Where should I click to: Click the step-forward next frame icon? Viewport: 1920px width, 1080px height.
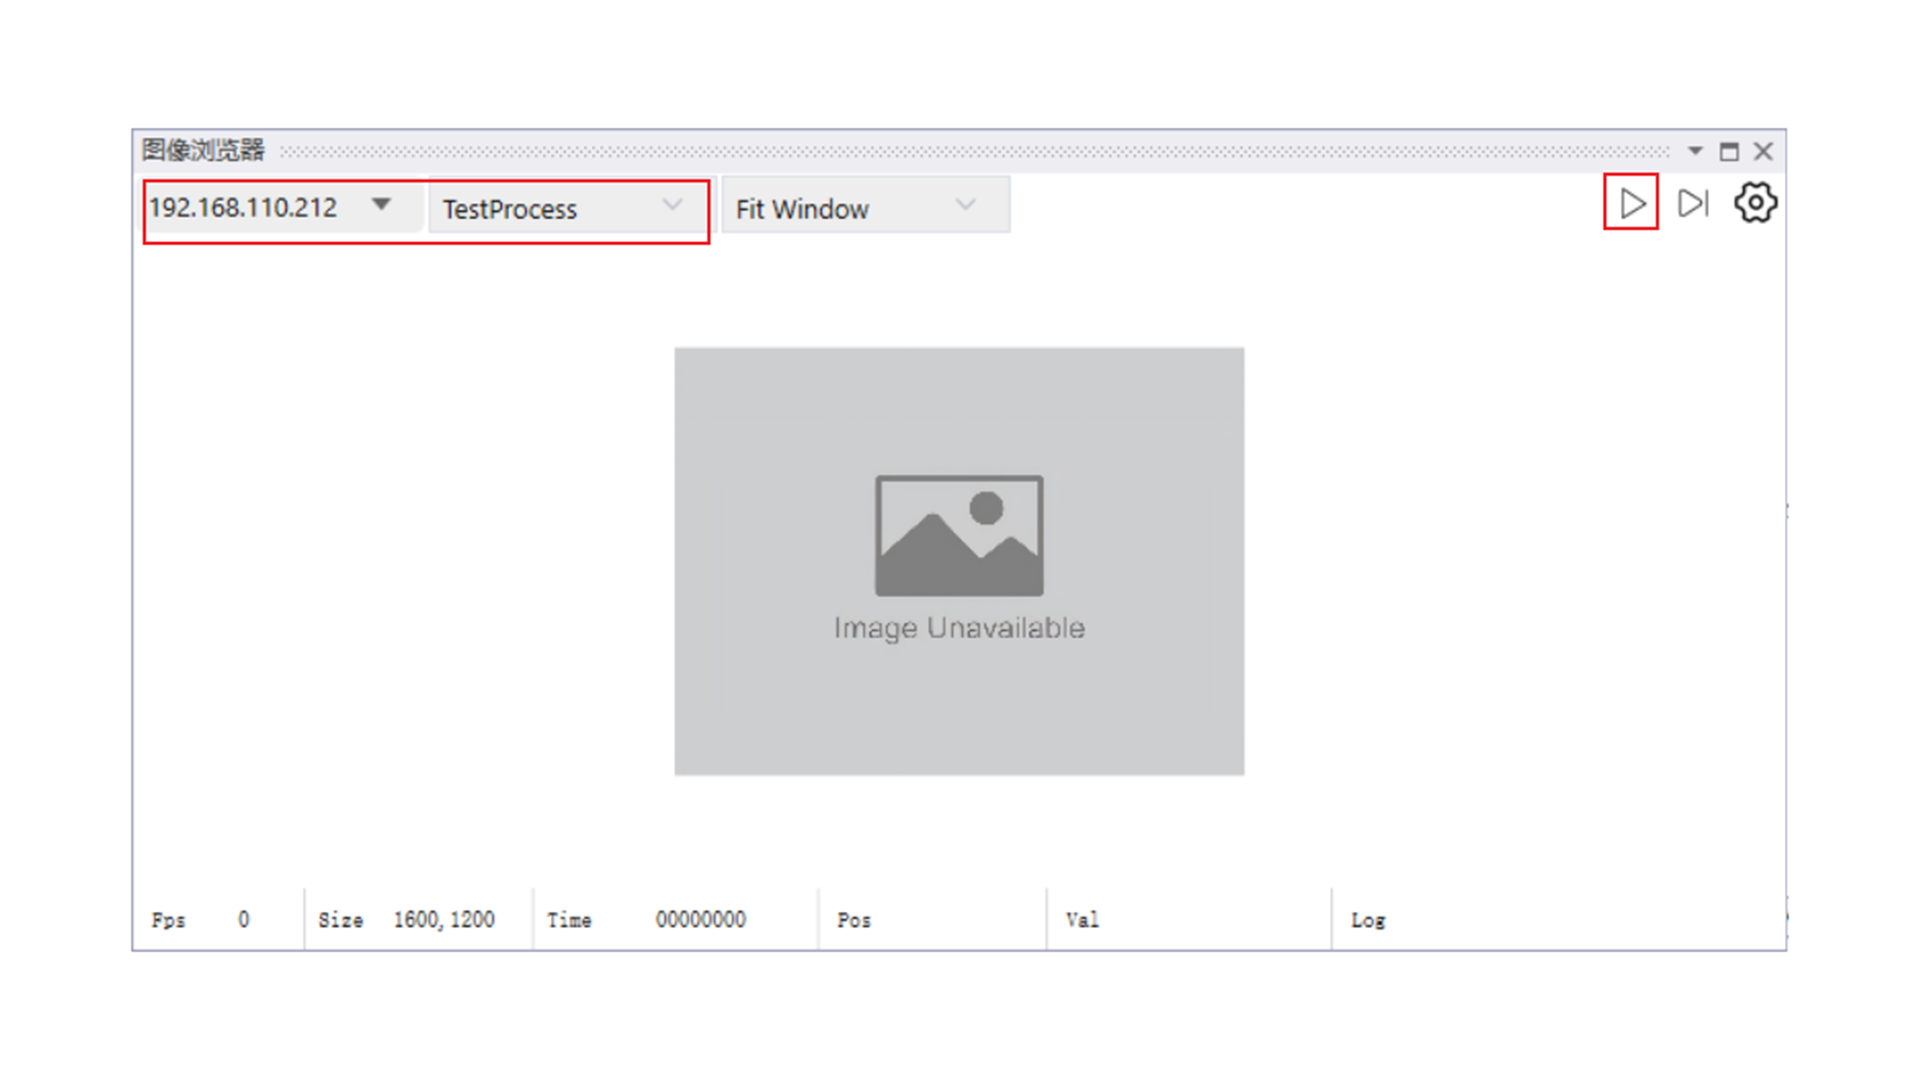click(1693, 203)
